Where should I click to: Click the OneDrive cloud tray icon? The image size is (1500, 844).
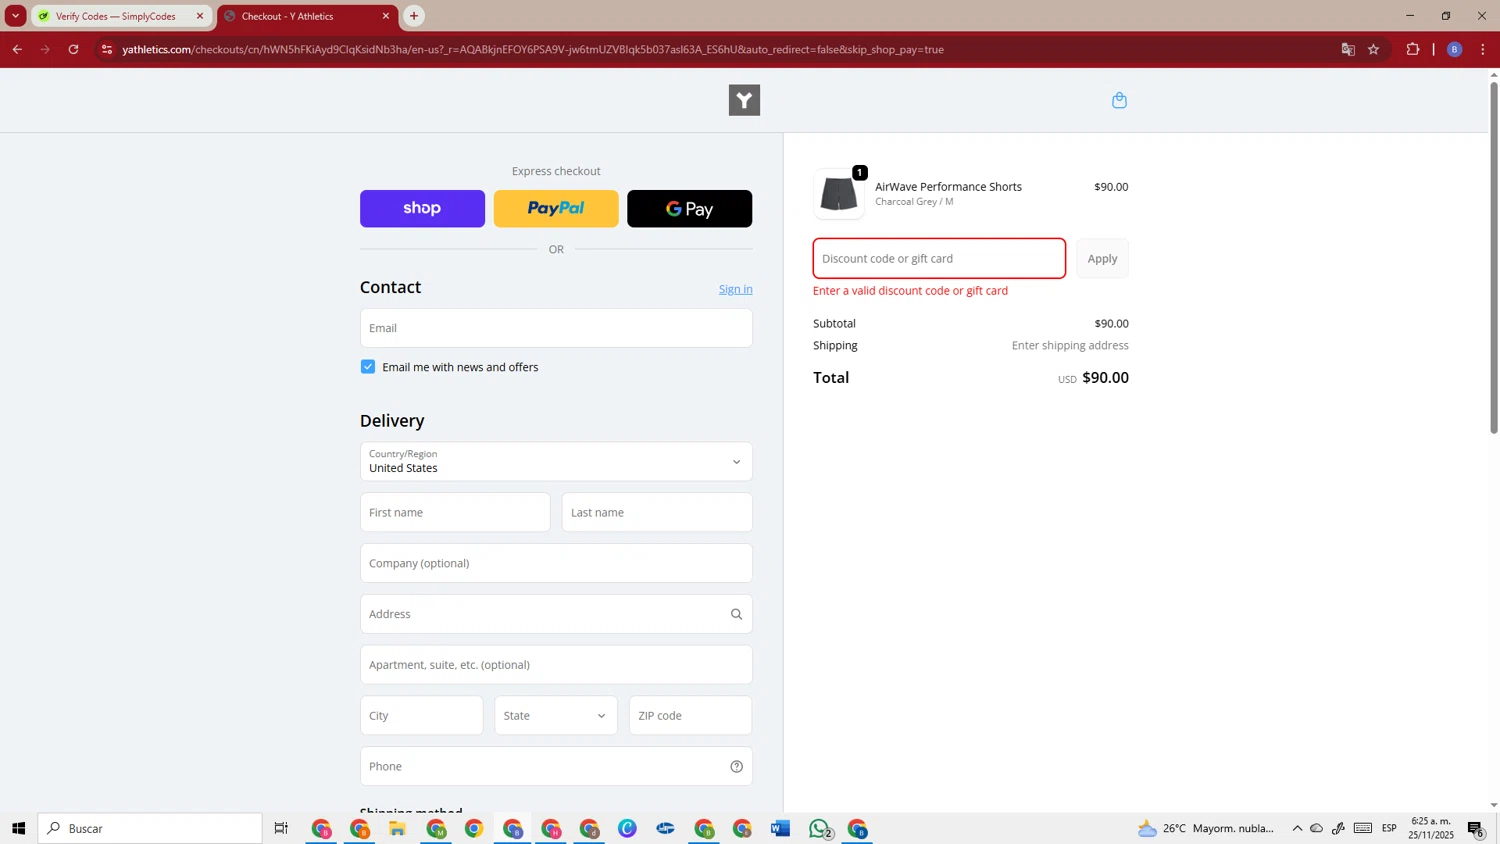[x=1317, y=828]
